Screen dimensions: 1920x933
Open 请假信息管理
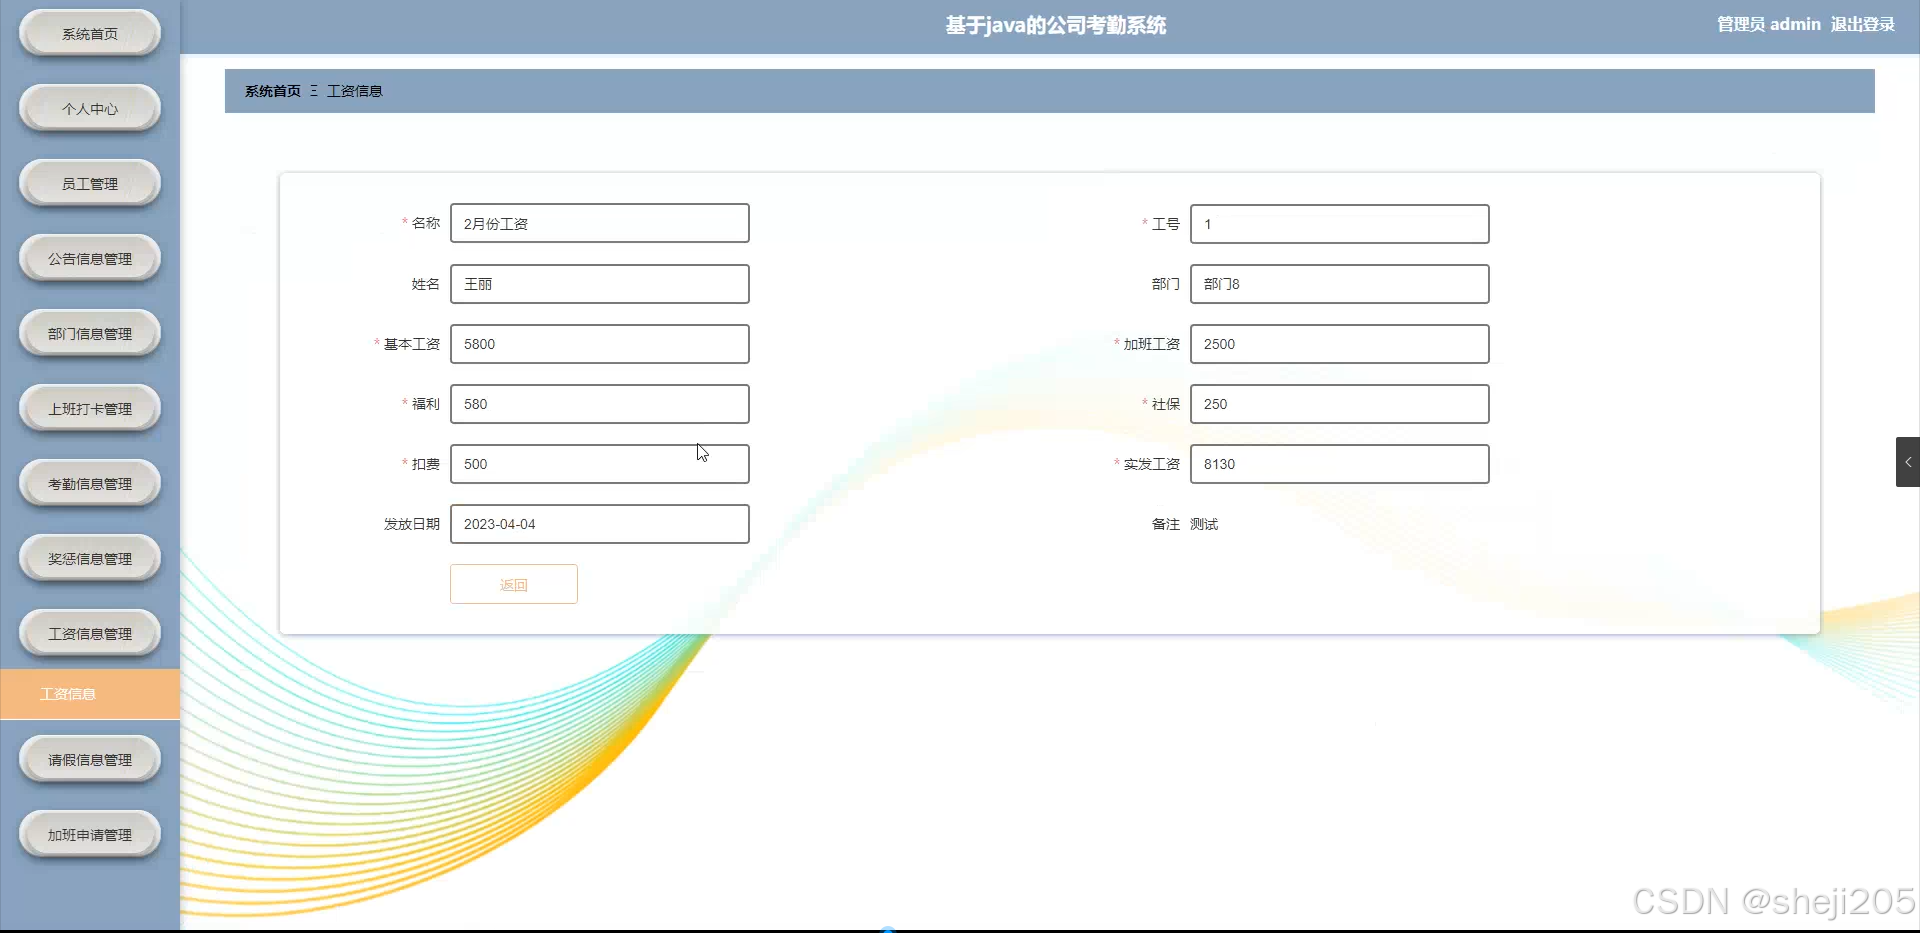point(89,759)
